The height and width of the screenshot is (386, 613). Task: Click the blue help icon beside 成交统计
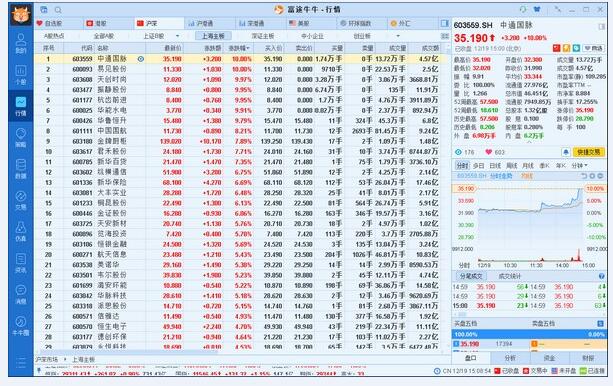coord(602,276)
